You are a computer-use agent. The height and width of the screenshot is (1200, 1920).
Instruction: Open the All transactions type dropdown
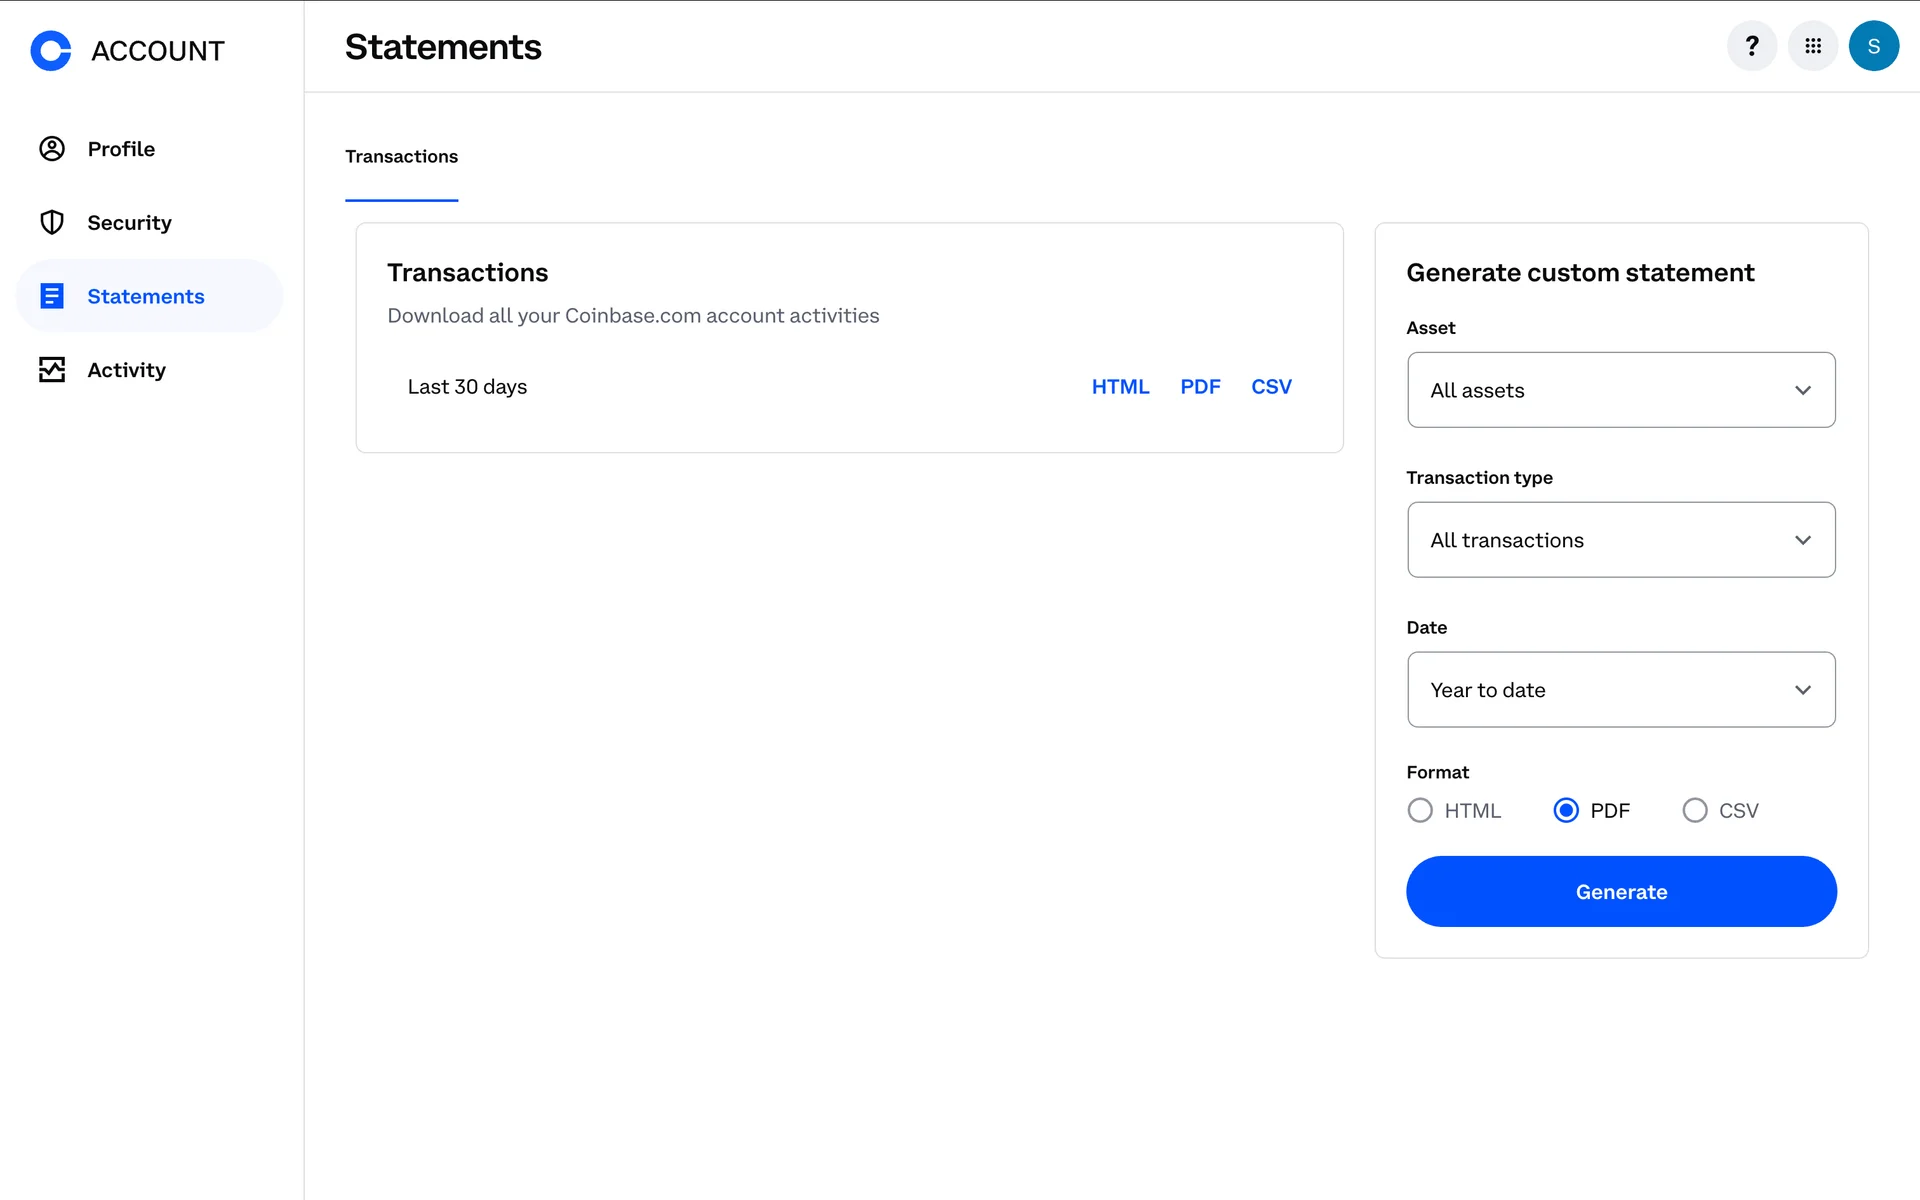pyautogui.click(x=1621, y=540)
